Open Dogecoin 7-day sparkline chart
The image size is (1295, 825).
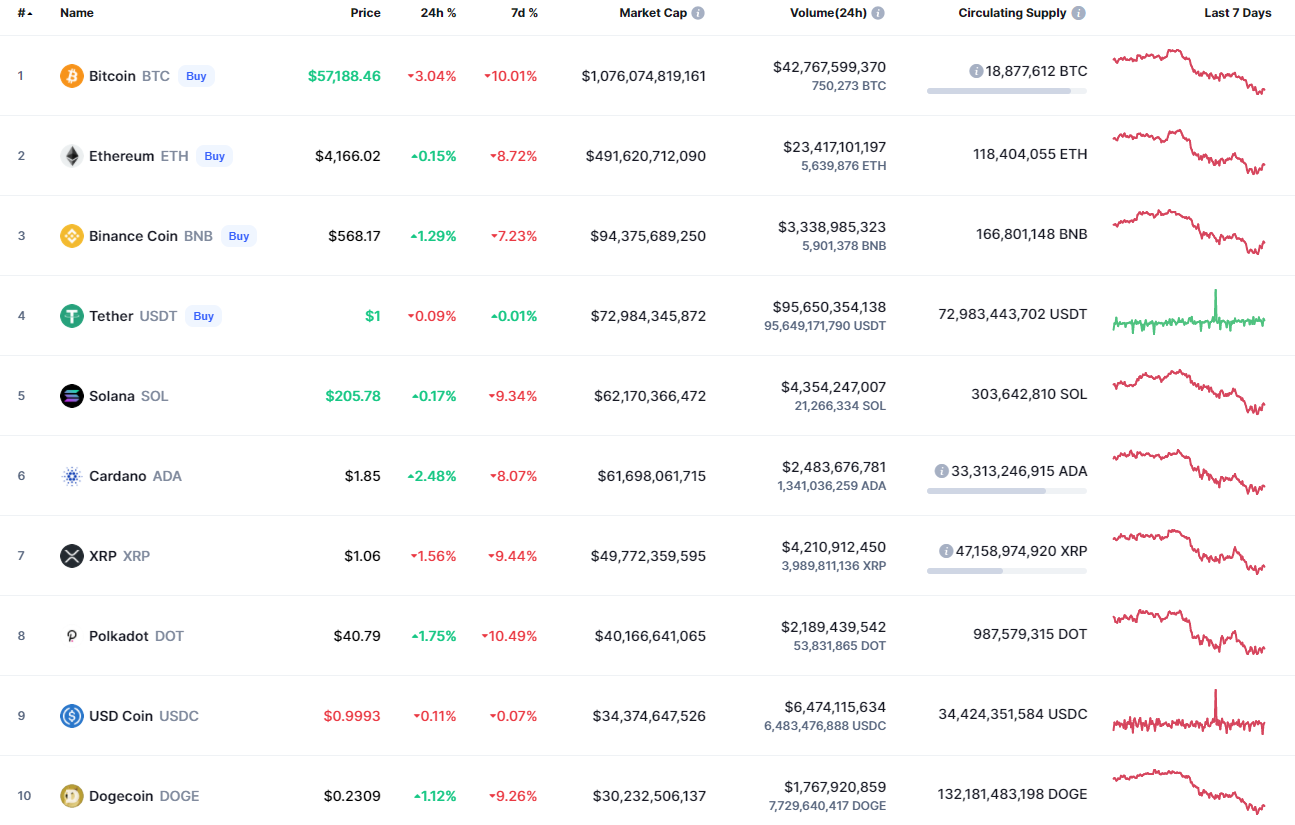1189,791
